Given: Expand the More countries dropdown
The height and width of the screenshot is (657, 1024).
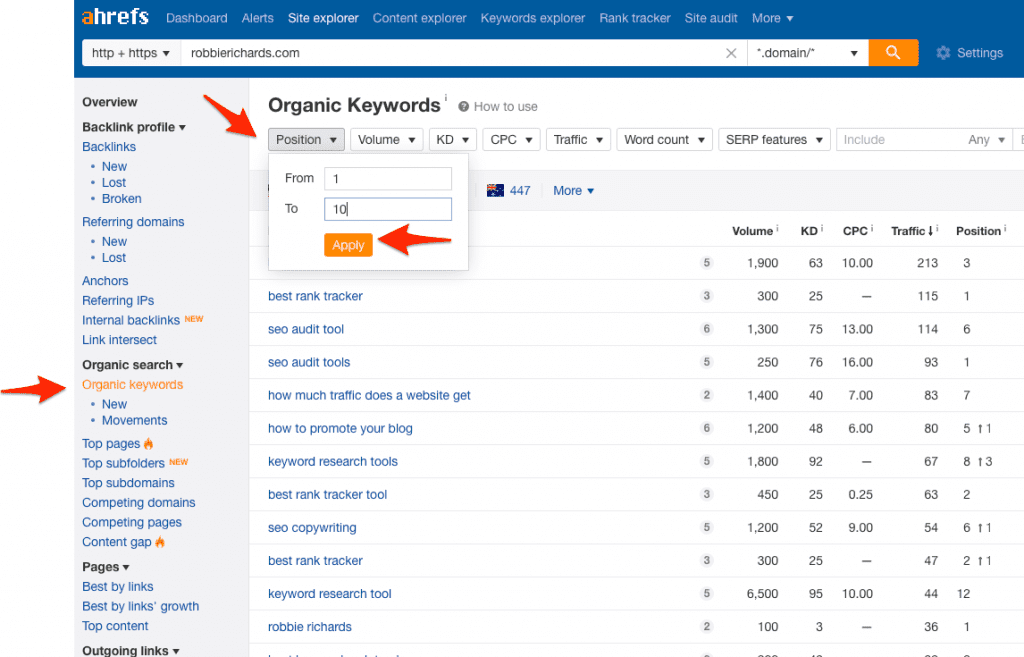Looking at the screenshot, I should point(573,191).
